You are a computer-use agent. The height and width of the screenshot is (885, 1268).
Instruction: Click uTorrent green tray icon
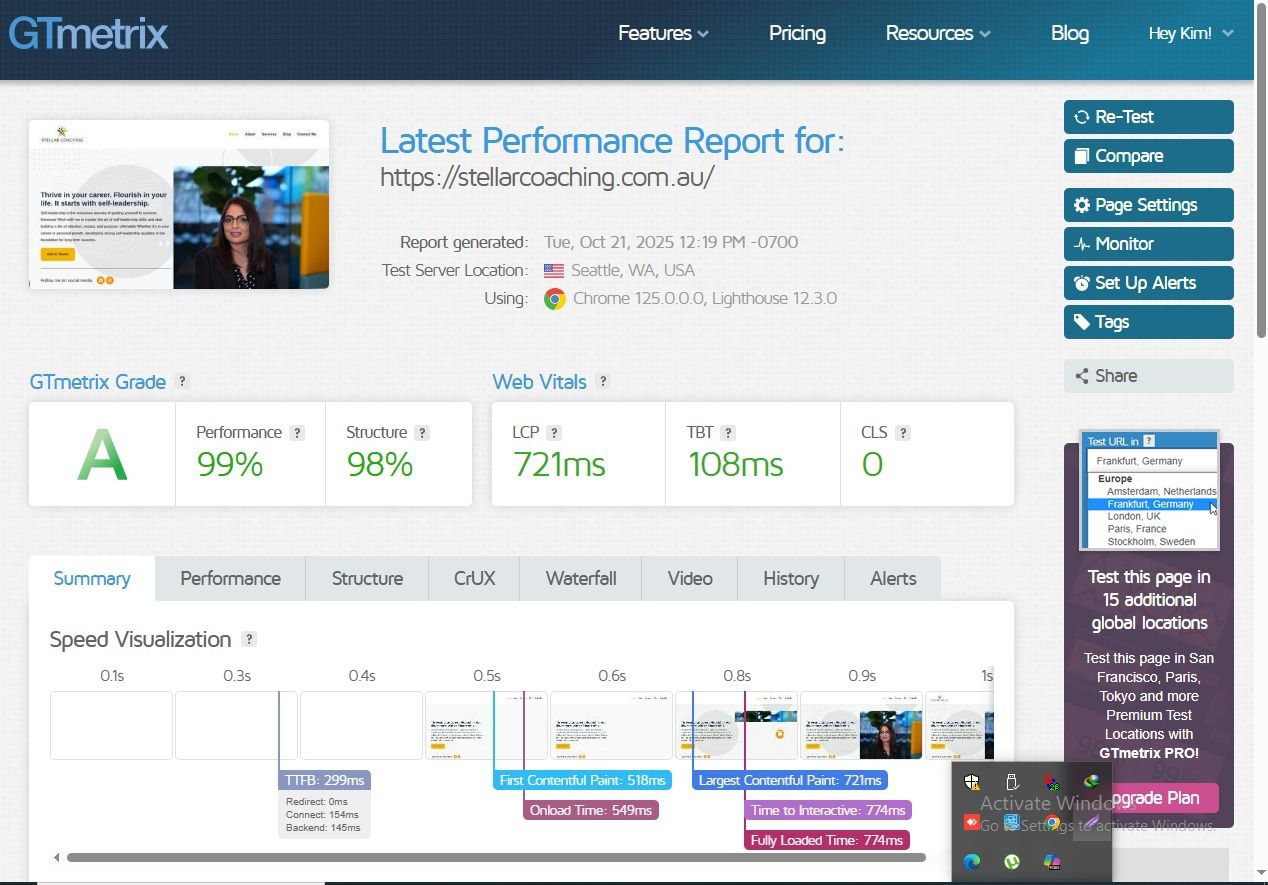(1012, 861)
